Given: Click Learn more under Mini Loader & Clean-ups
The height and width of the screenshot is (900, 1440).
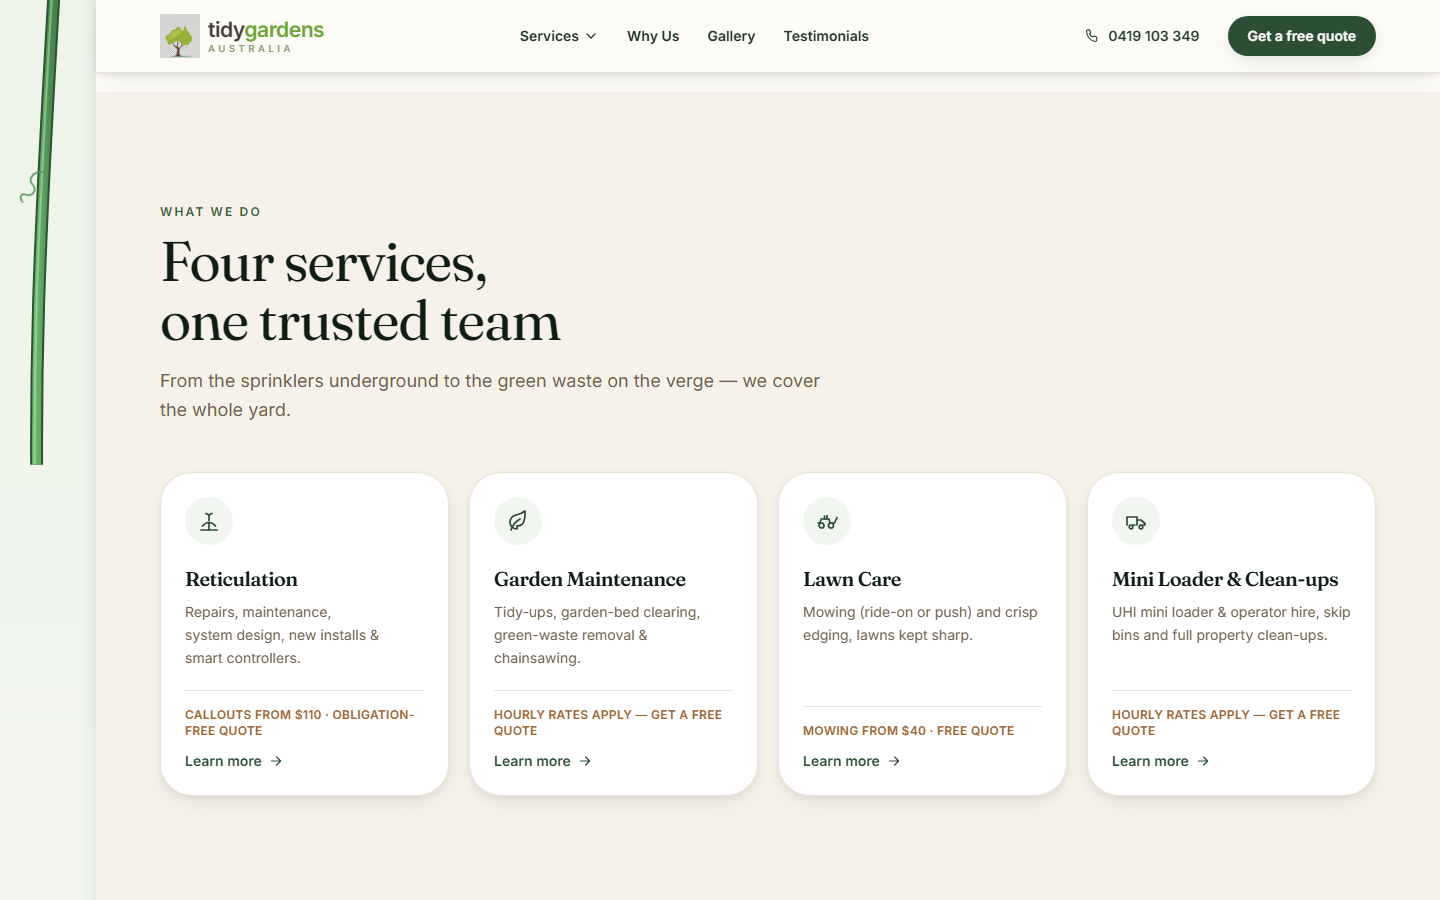Looking at the screenshot, I should pos(1161,761).
